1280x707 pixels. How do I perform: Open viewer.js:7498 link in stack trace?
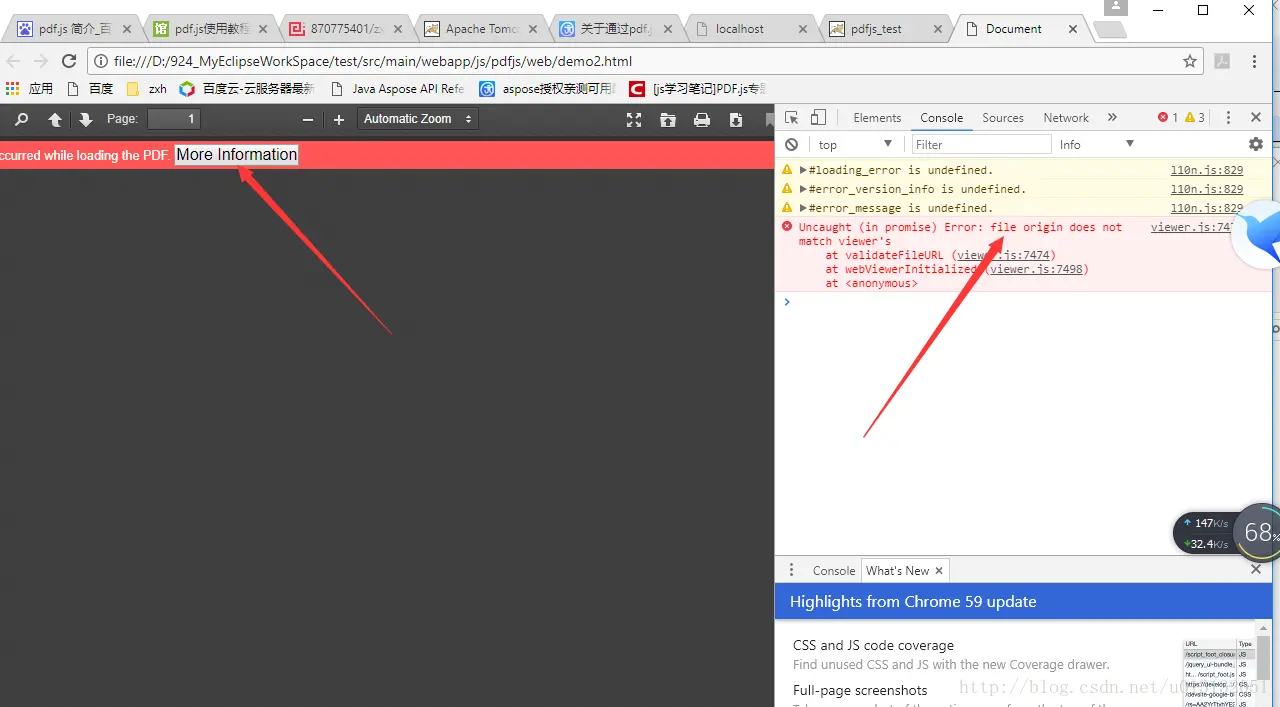pyautogui.click(x=1036, y=269)
